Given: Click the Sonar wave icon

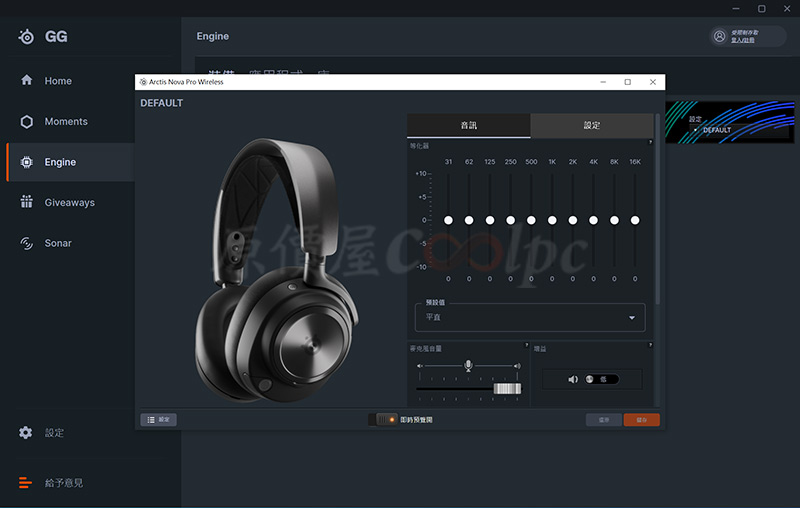Looking at the screenshot, I should pyautogui.click(x=27, y=243).
